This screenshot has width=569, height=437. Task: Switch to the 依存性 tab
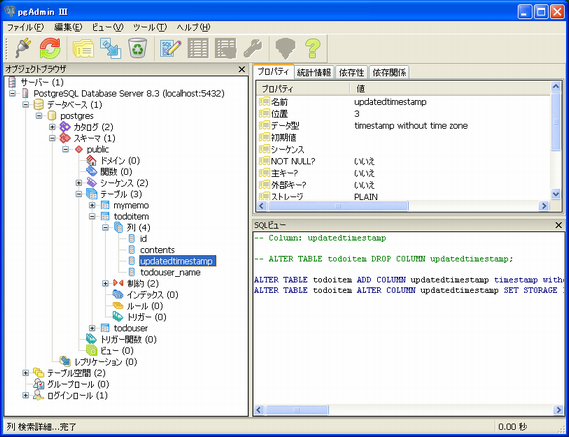(351, 73)
